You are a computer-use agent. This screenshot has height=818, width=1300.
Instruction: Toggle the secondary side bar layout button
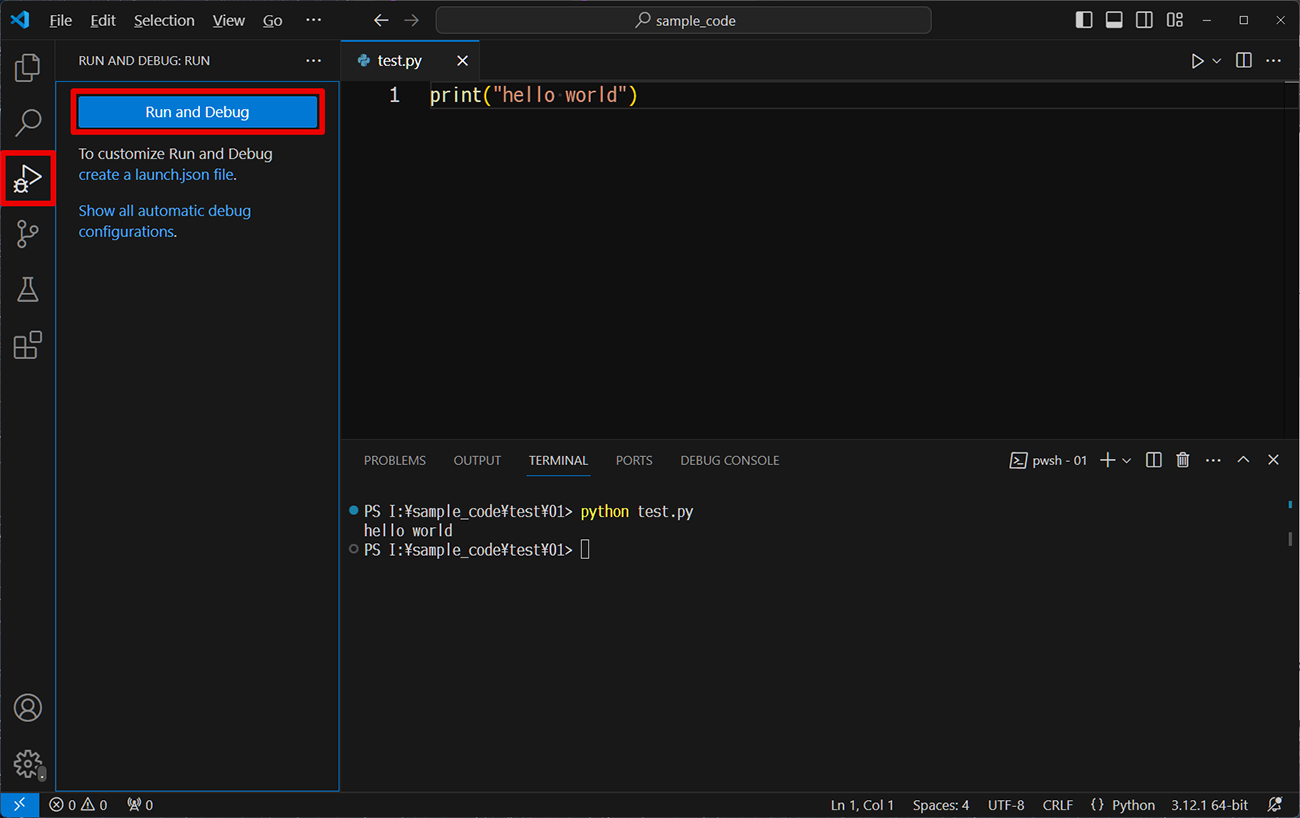click(x=1144, y=20)
